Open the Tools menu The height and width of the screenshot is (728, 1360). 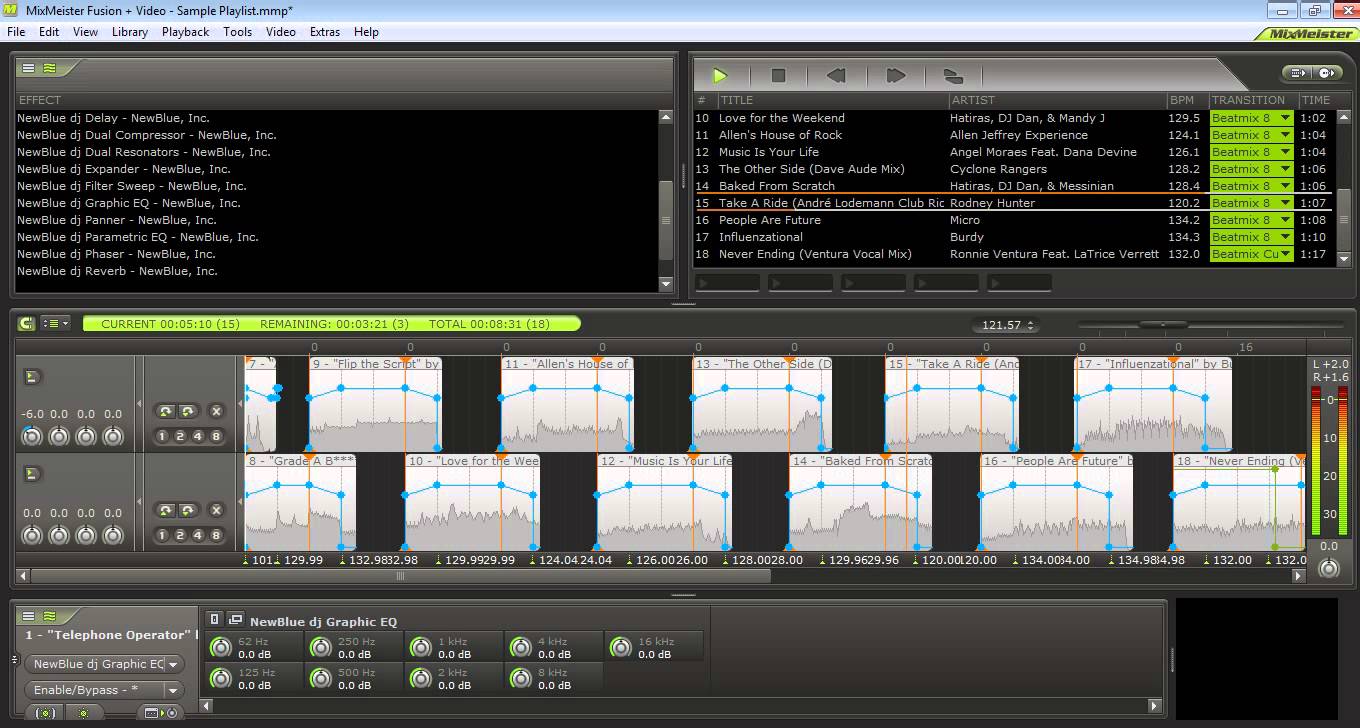click(238, 32)
